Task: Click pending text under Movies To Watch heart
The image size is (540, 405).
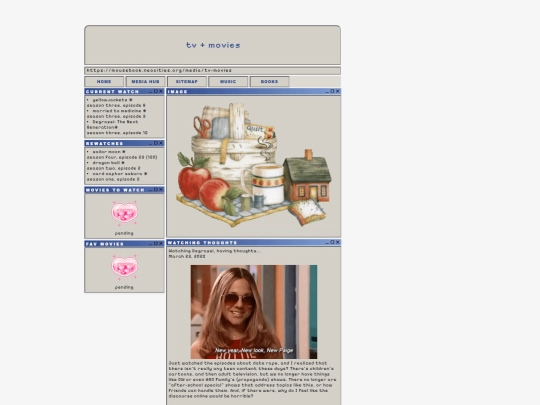Action: (x=124, y=233)
